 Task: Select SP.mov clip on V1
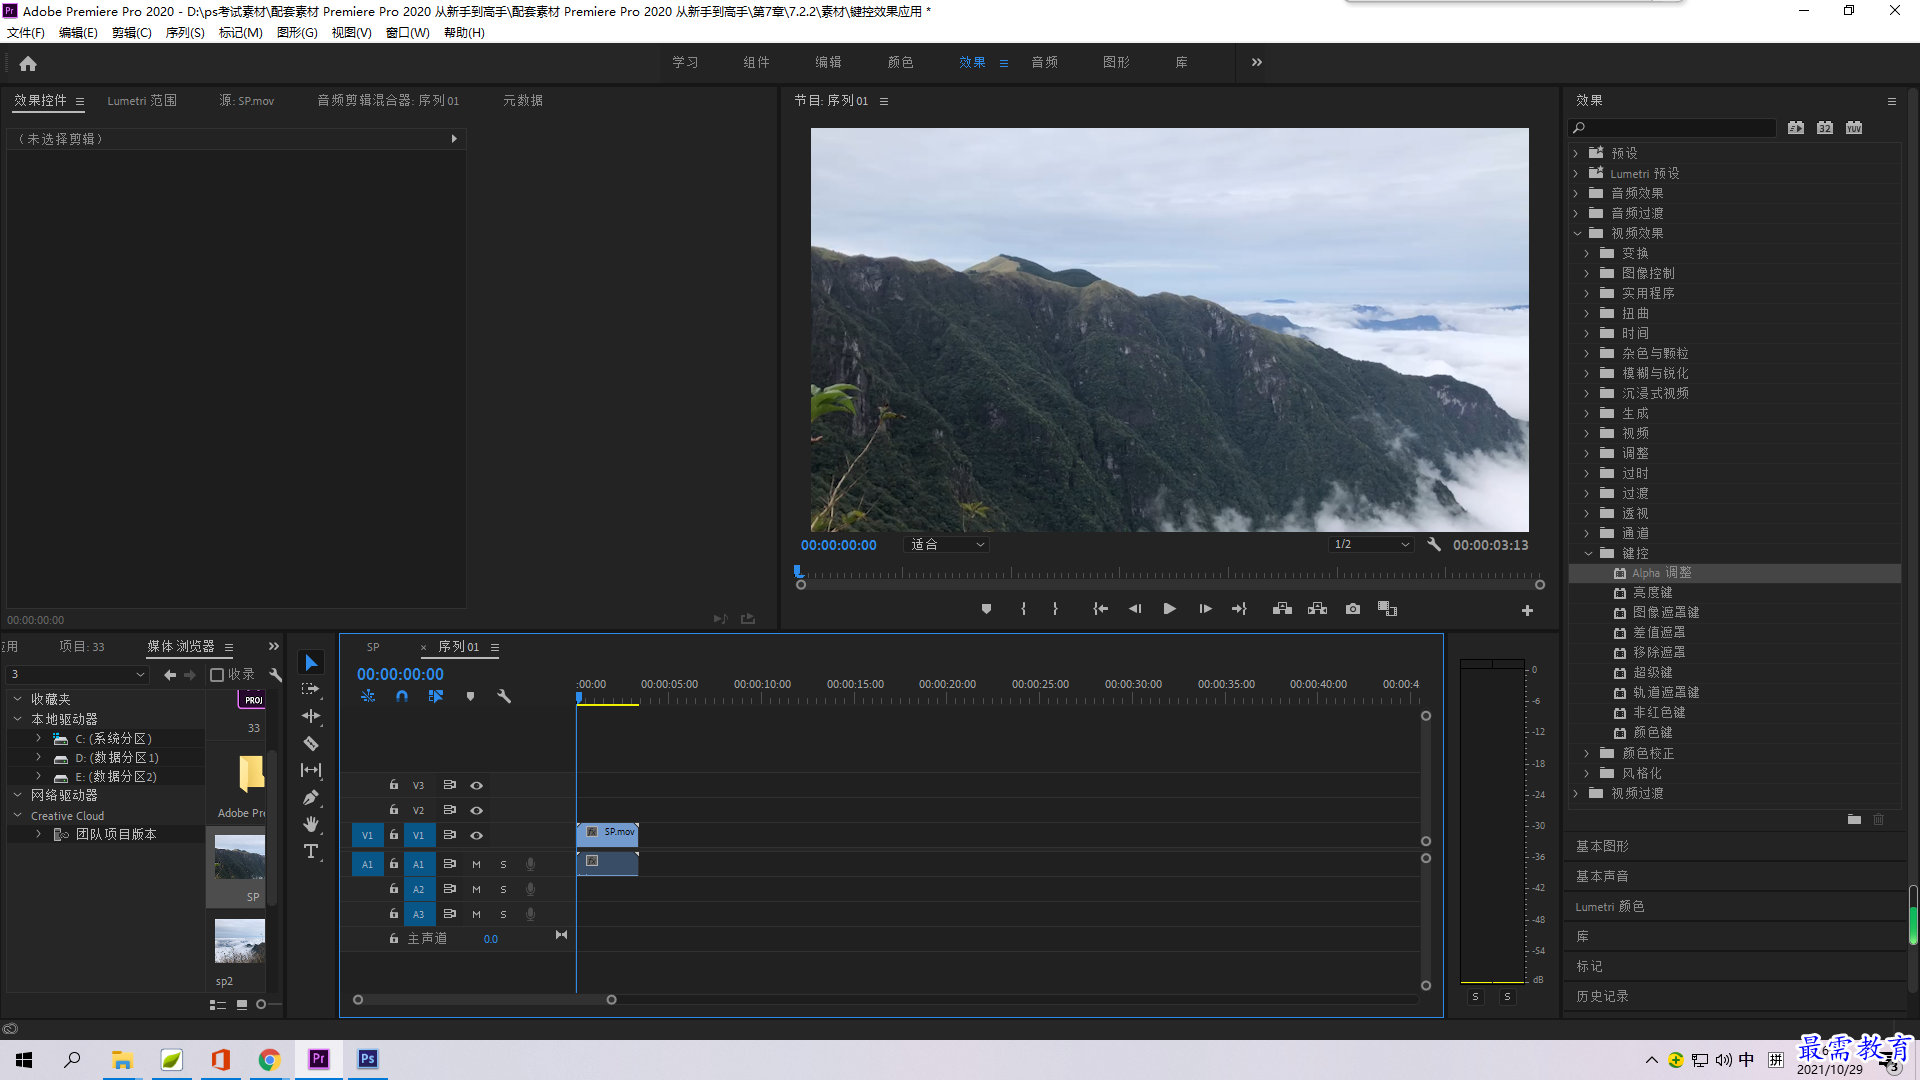click(x=607, y=834)
